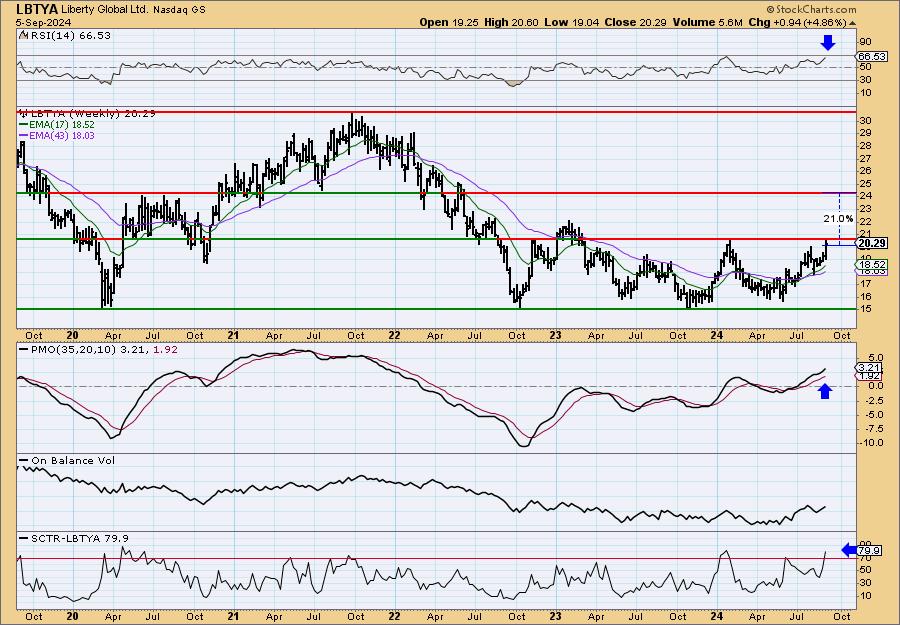
Task: Click the -10.0 mark on the PMO axis
Action: [871, 442]
